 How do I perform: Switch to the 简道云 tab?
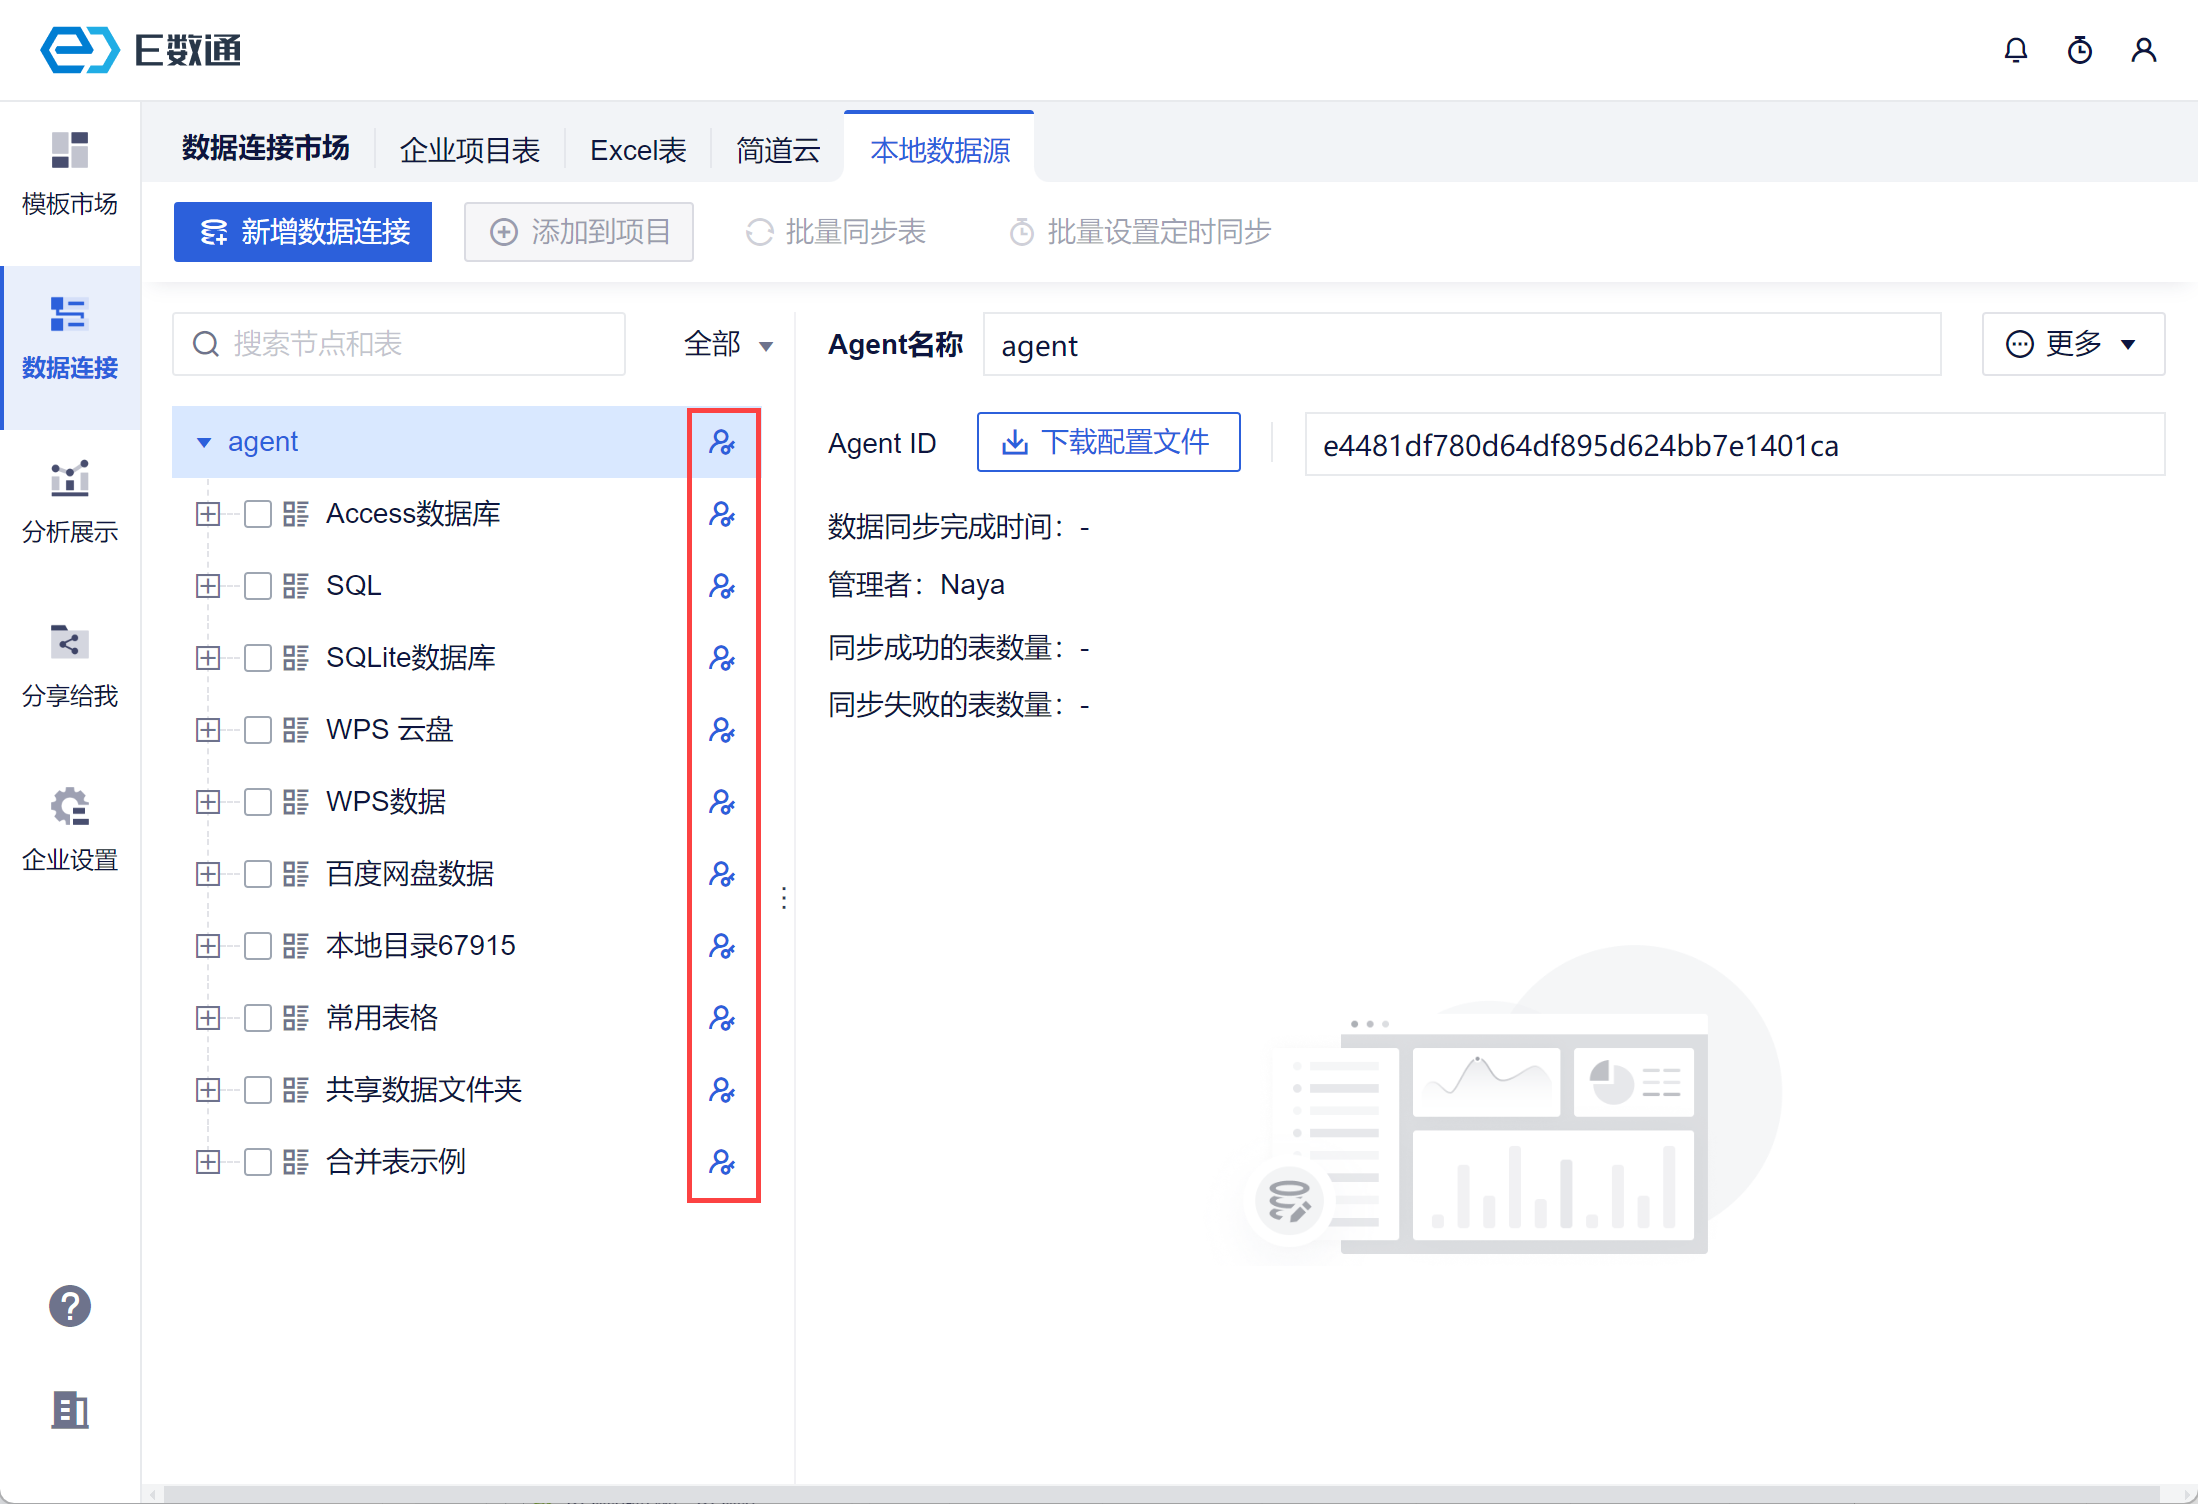(x=777, y=150)
